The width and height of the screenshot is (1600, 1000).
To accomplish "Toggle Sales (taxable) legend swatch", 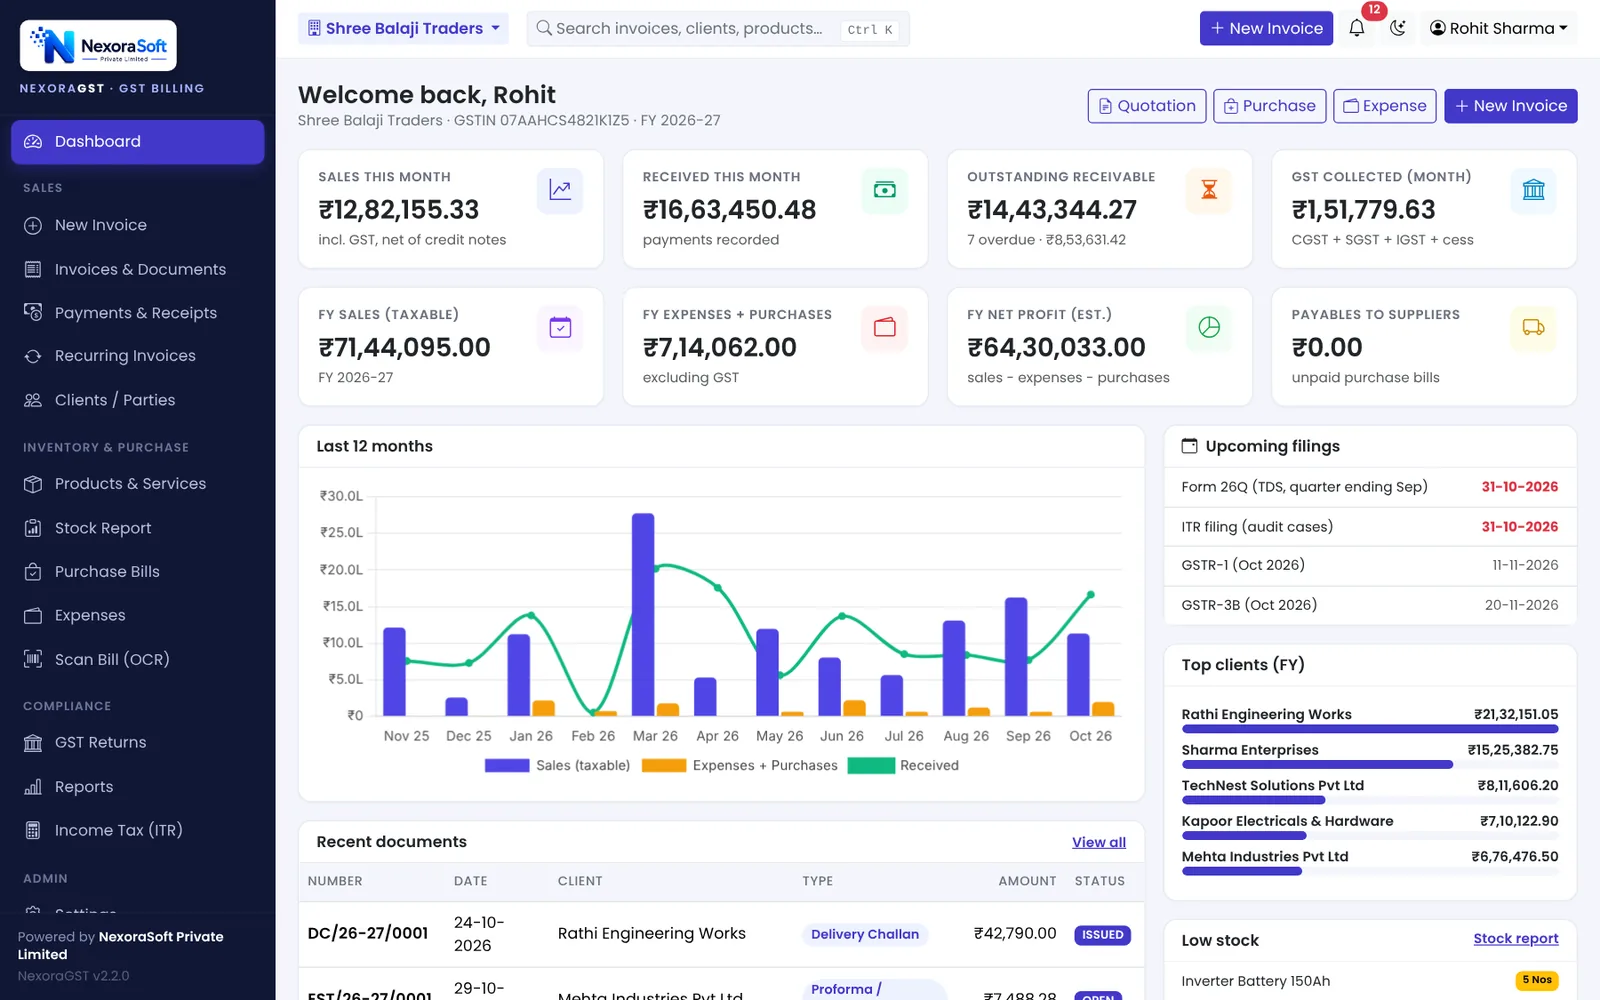I will coord(507,765).
